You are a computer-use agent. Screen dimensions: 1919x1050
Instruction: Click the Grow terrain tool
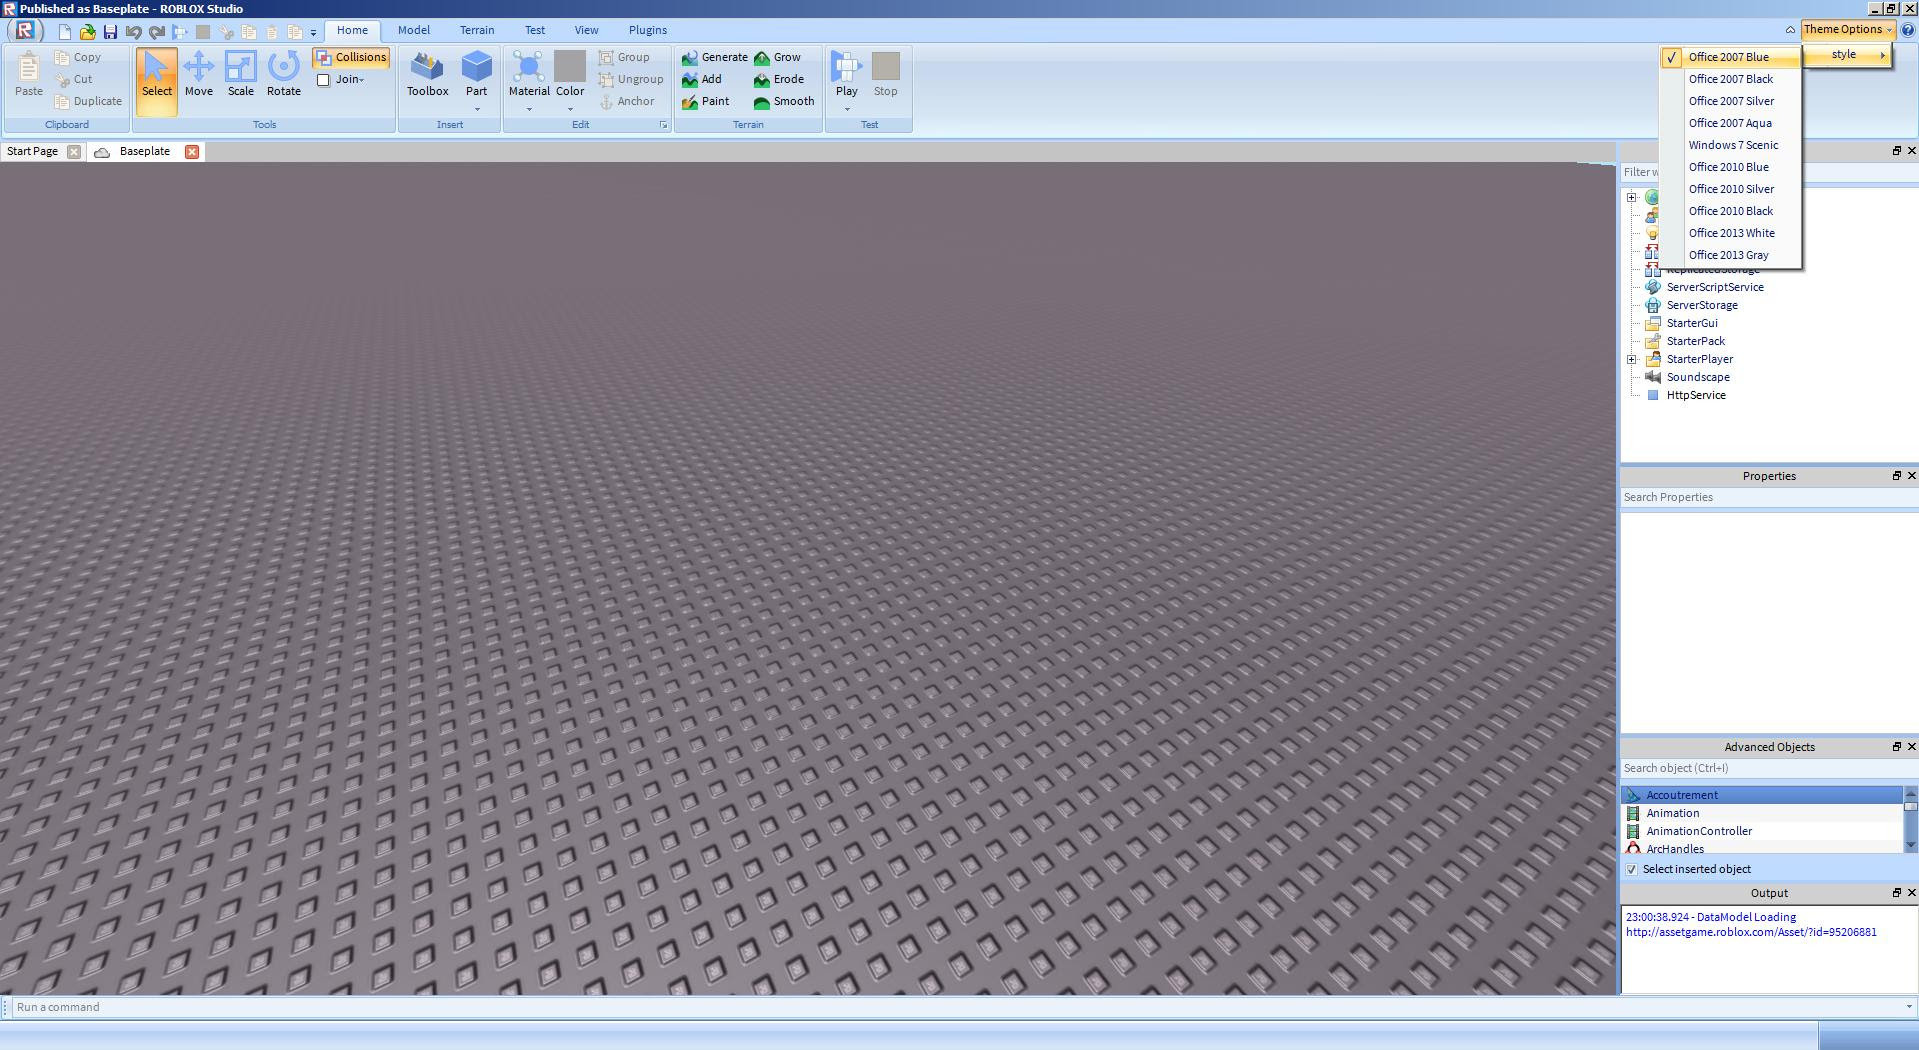pos(777,58)
